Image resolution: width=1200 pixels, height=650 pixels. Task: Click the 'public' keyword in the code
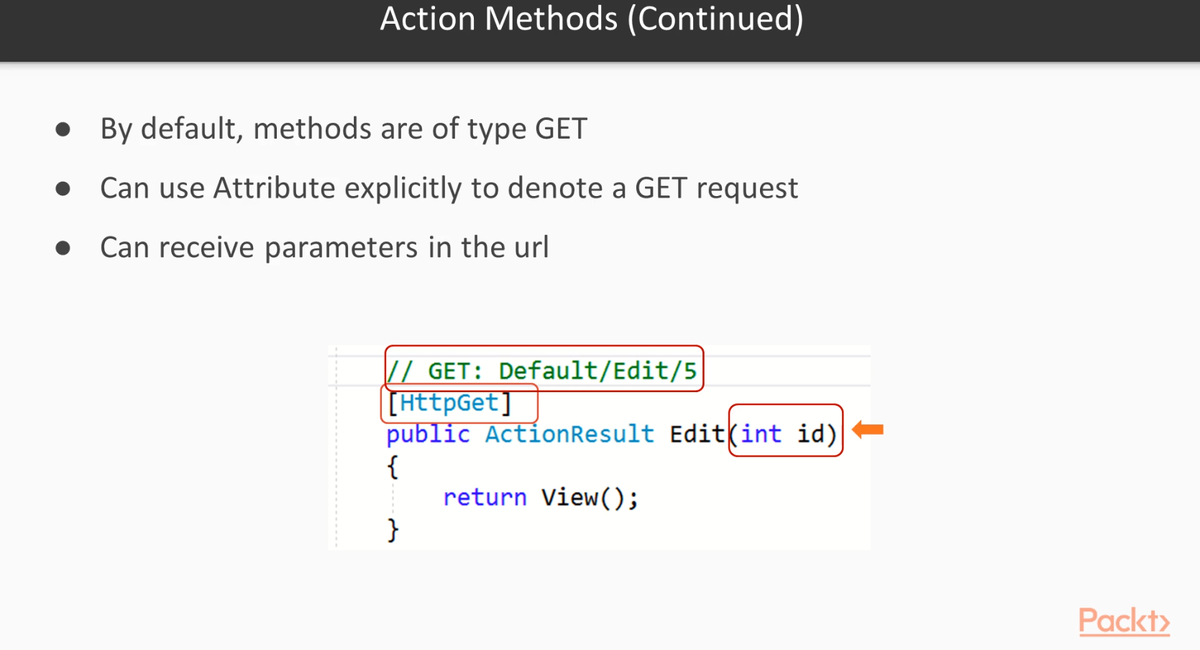coord(428,435)
